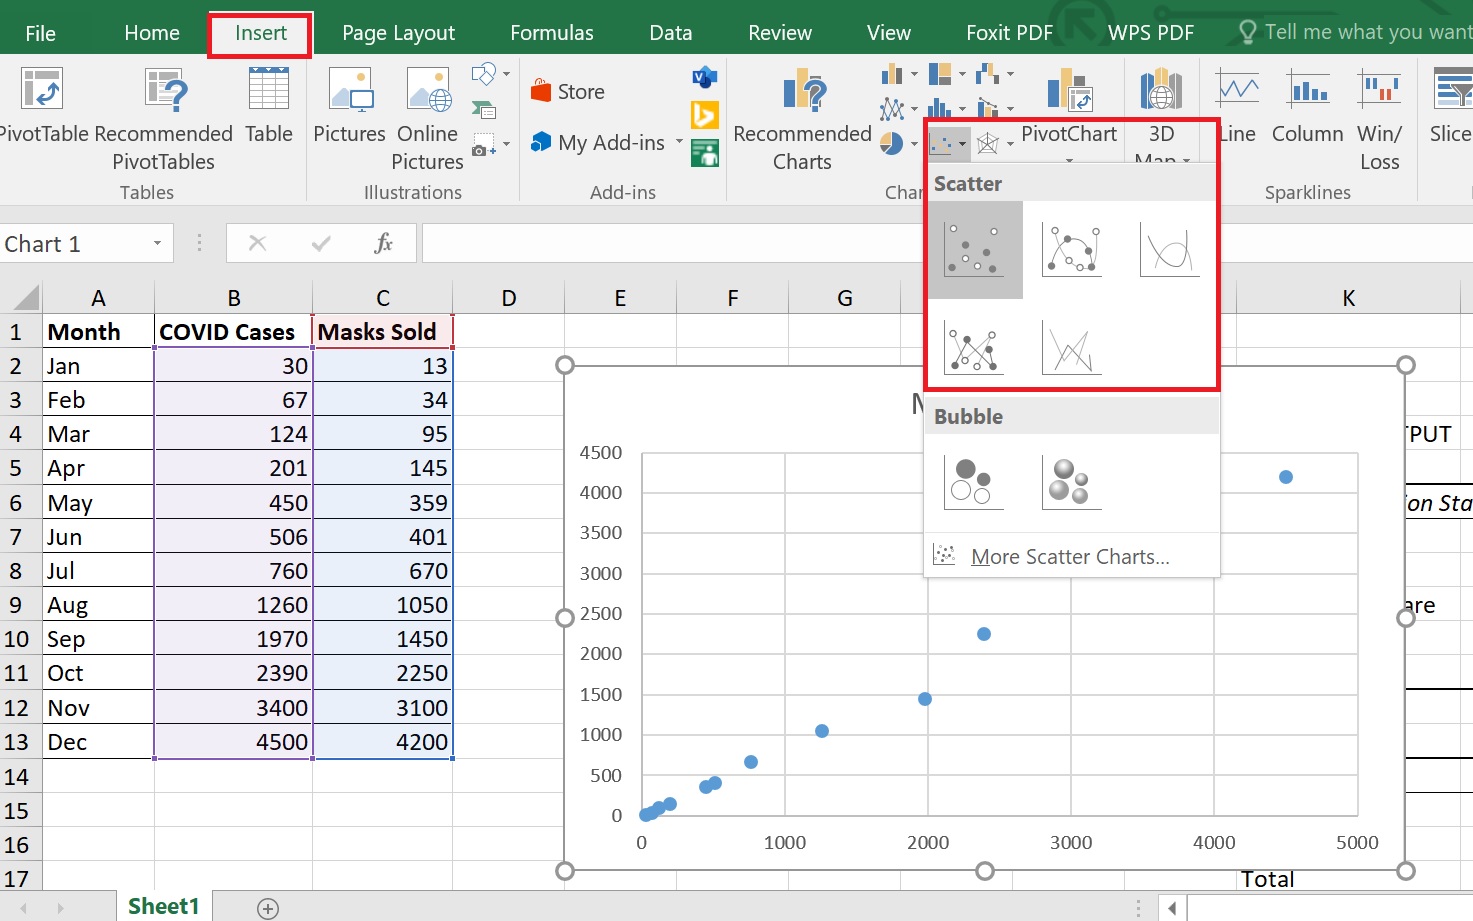Select cell B13 containing 4500

(x=233, y=742)
